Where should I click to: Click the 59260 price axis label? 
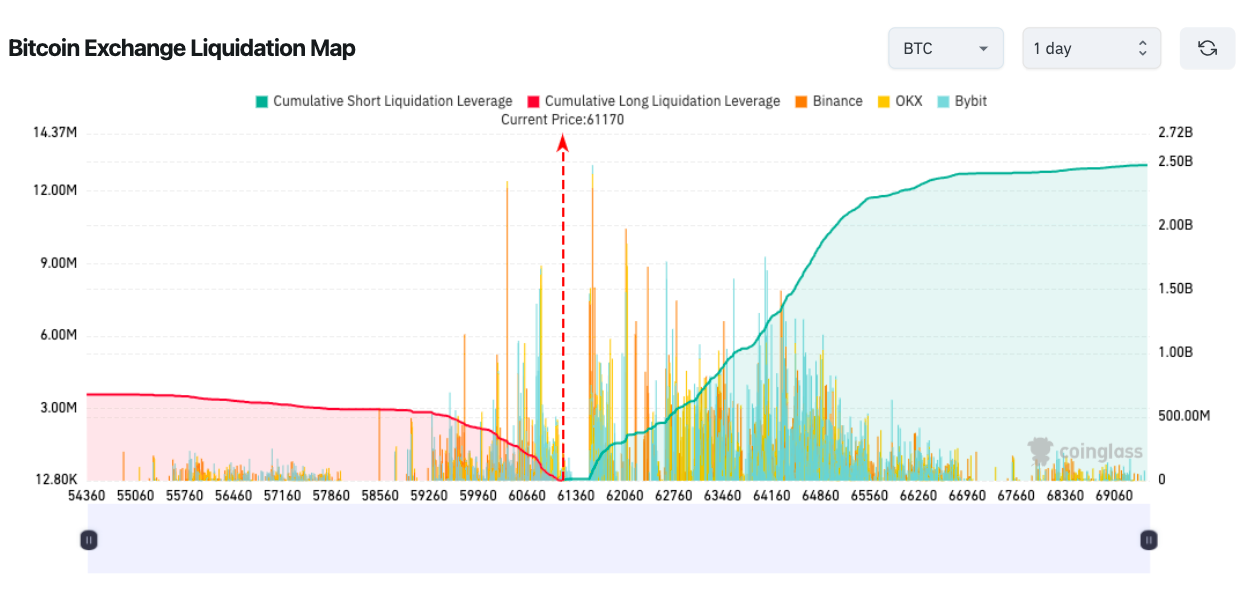429,496
